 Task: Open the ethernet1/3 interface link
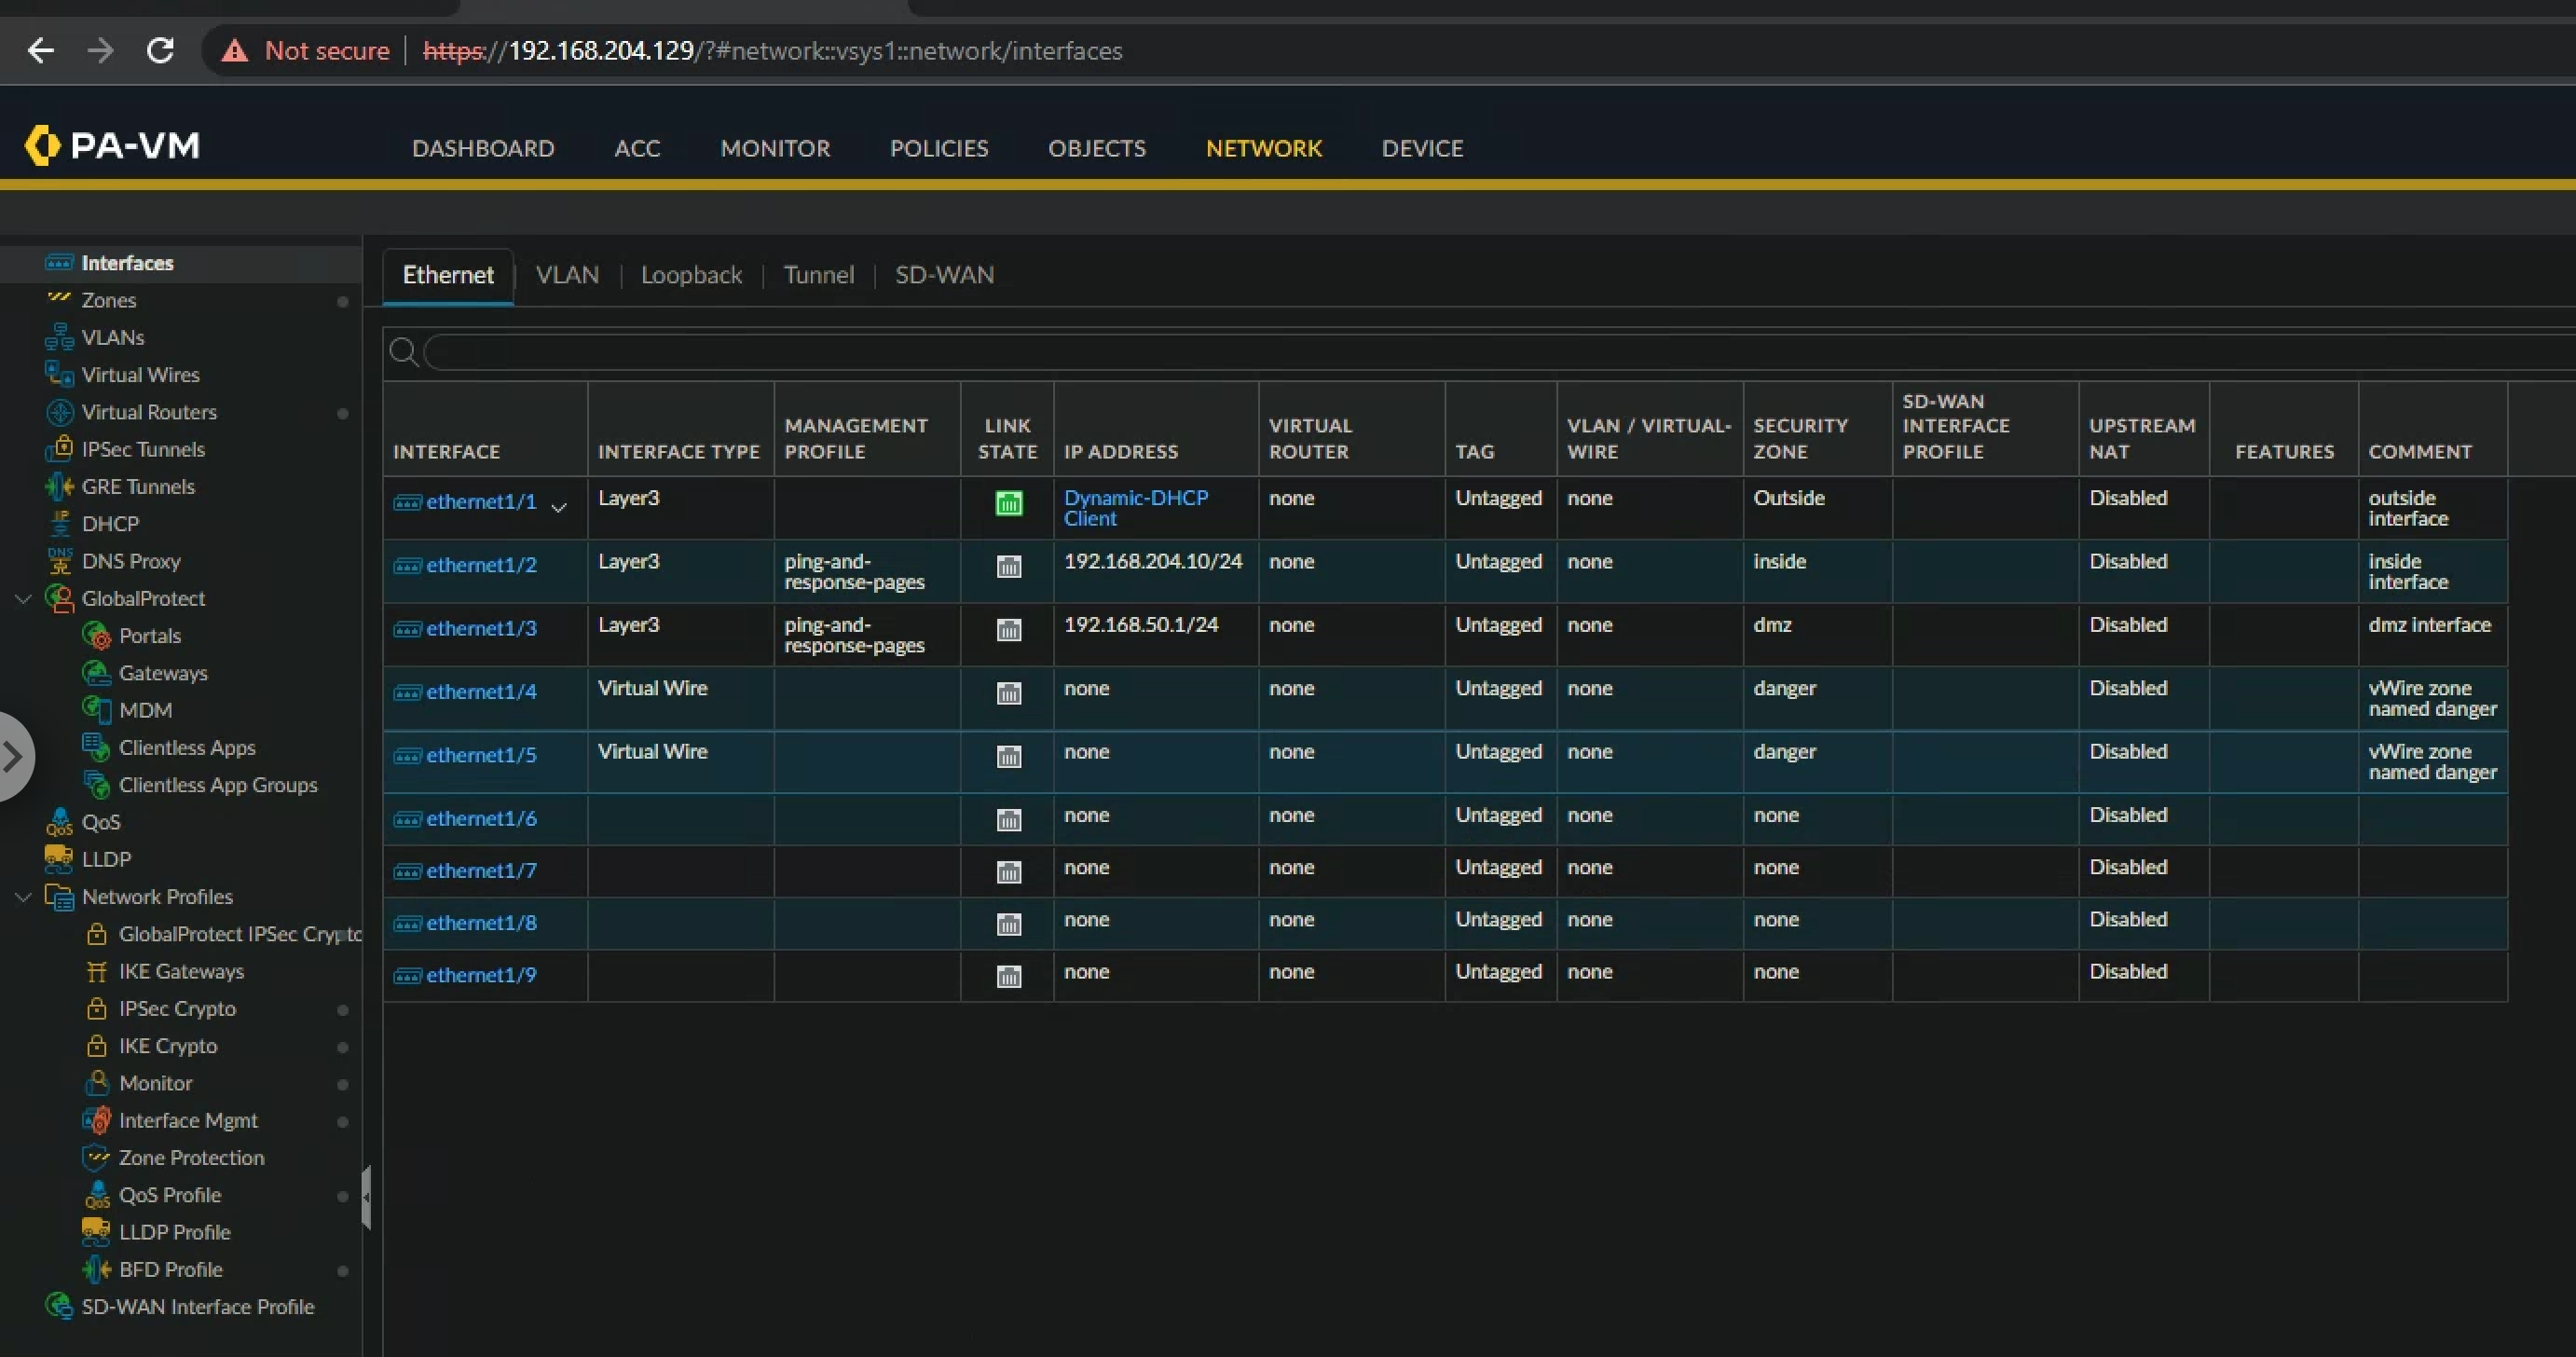(481, 628)
